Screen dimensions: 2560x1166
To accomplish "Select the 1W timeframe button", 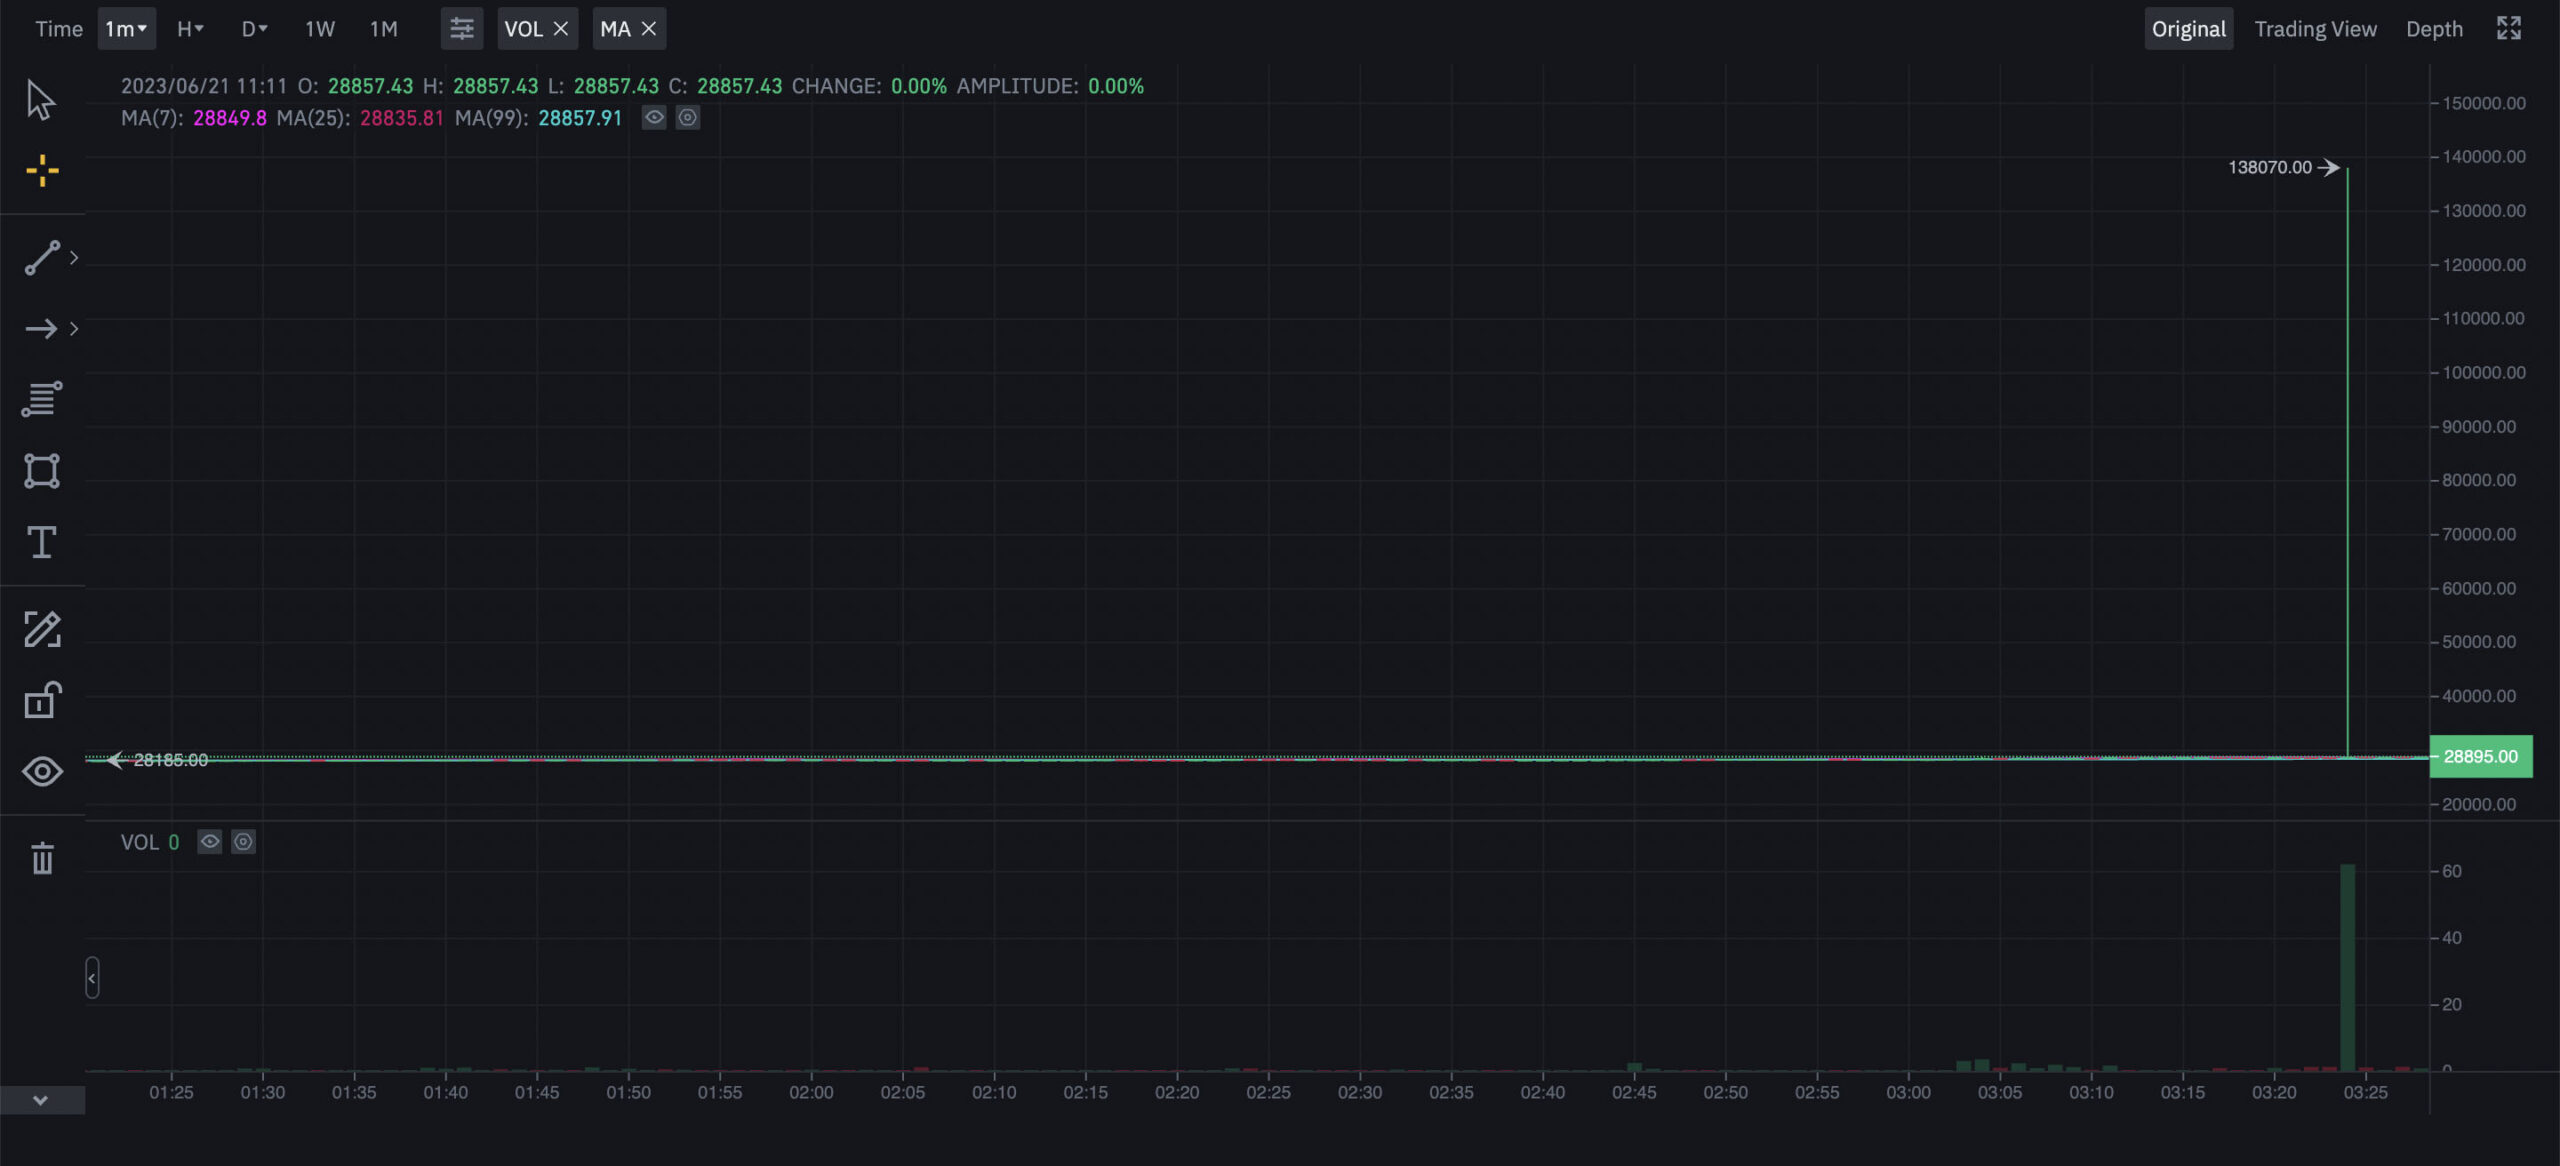I will (320, 29).
